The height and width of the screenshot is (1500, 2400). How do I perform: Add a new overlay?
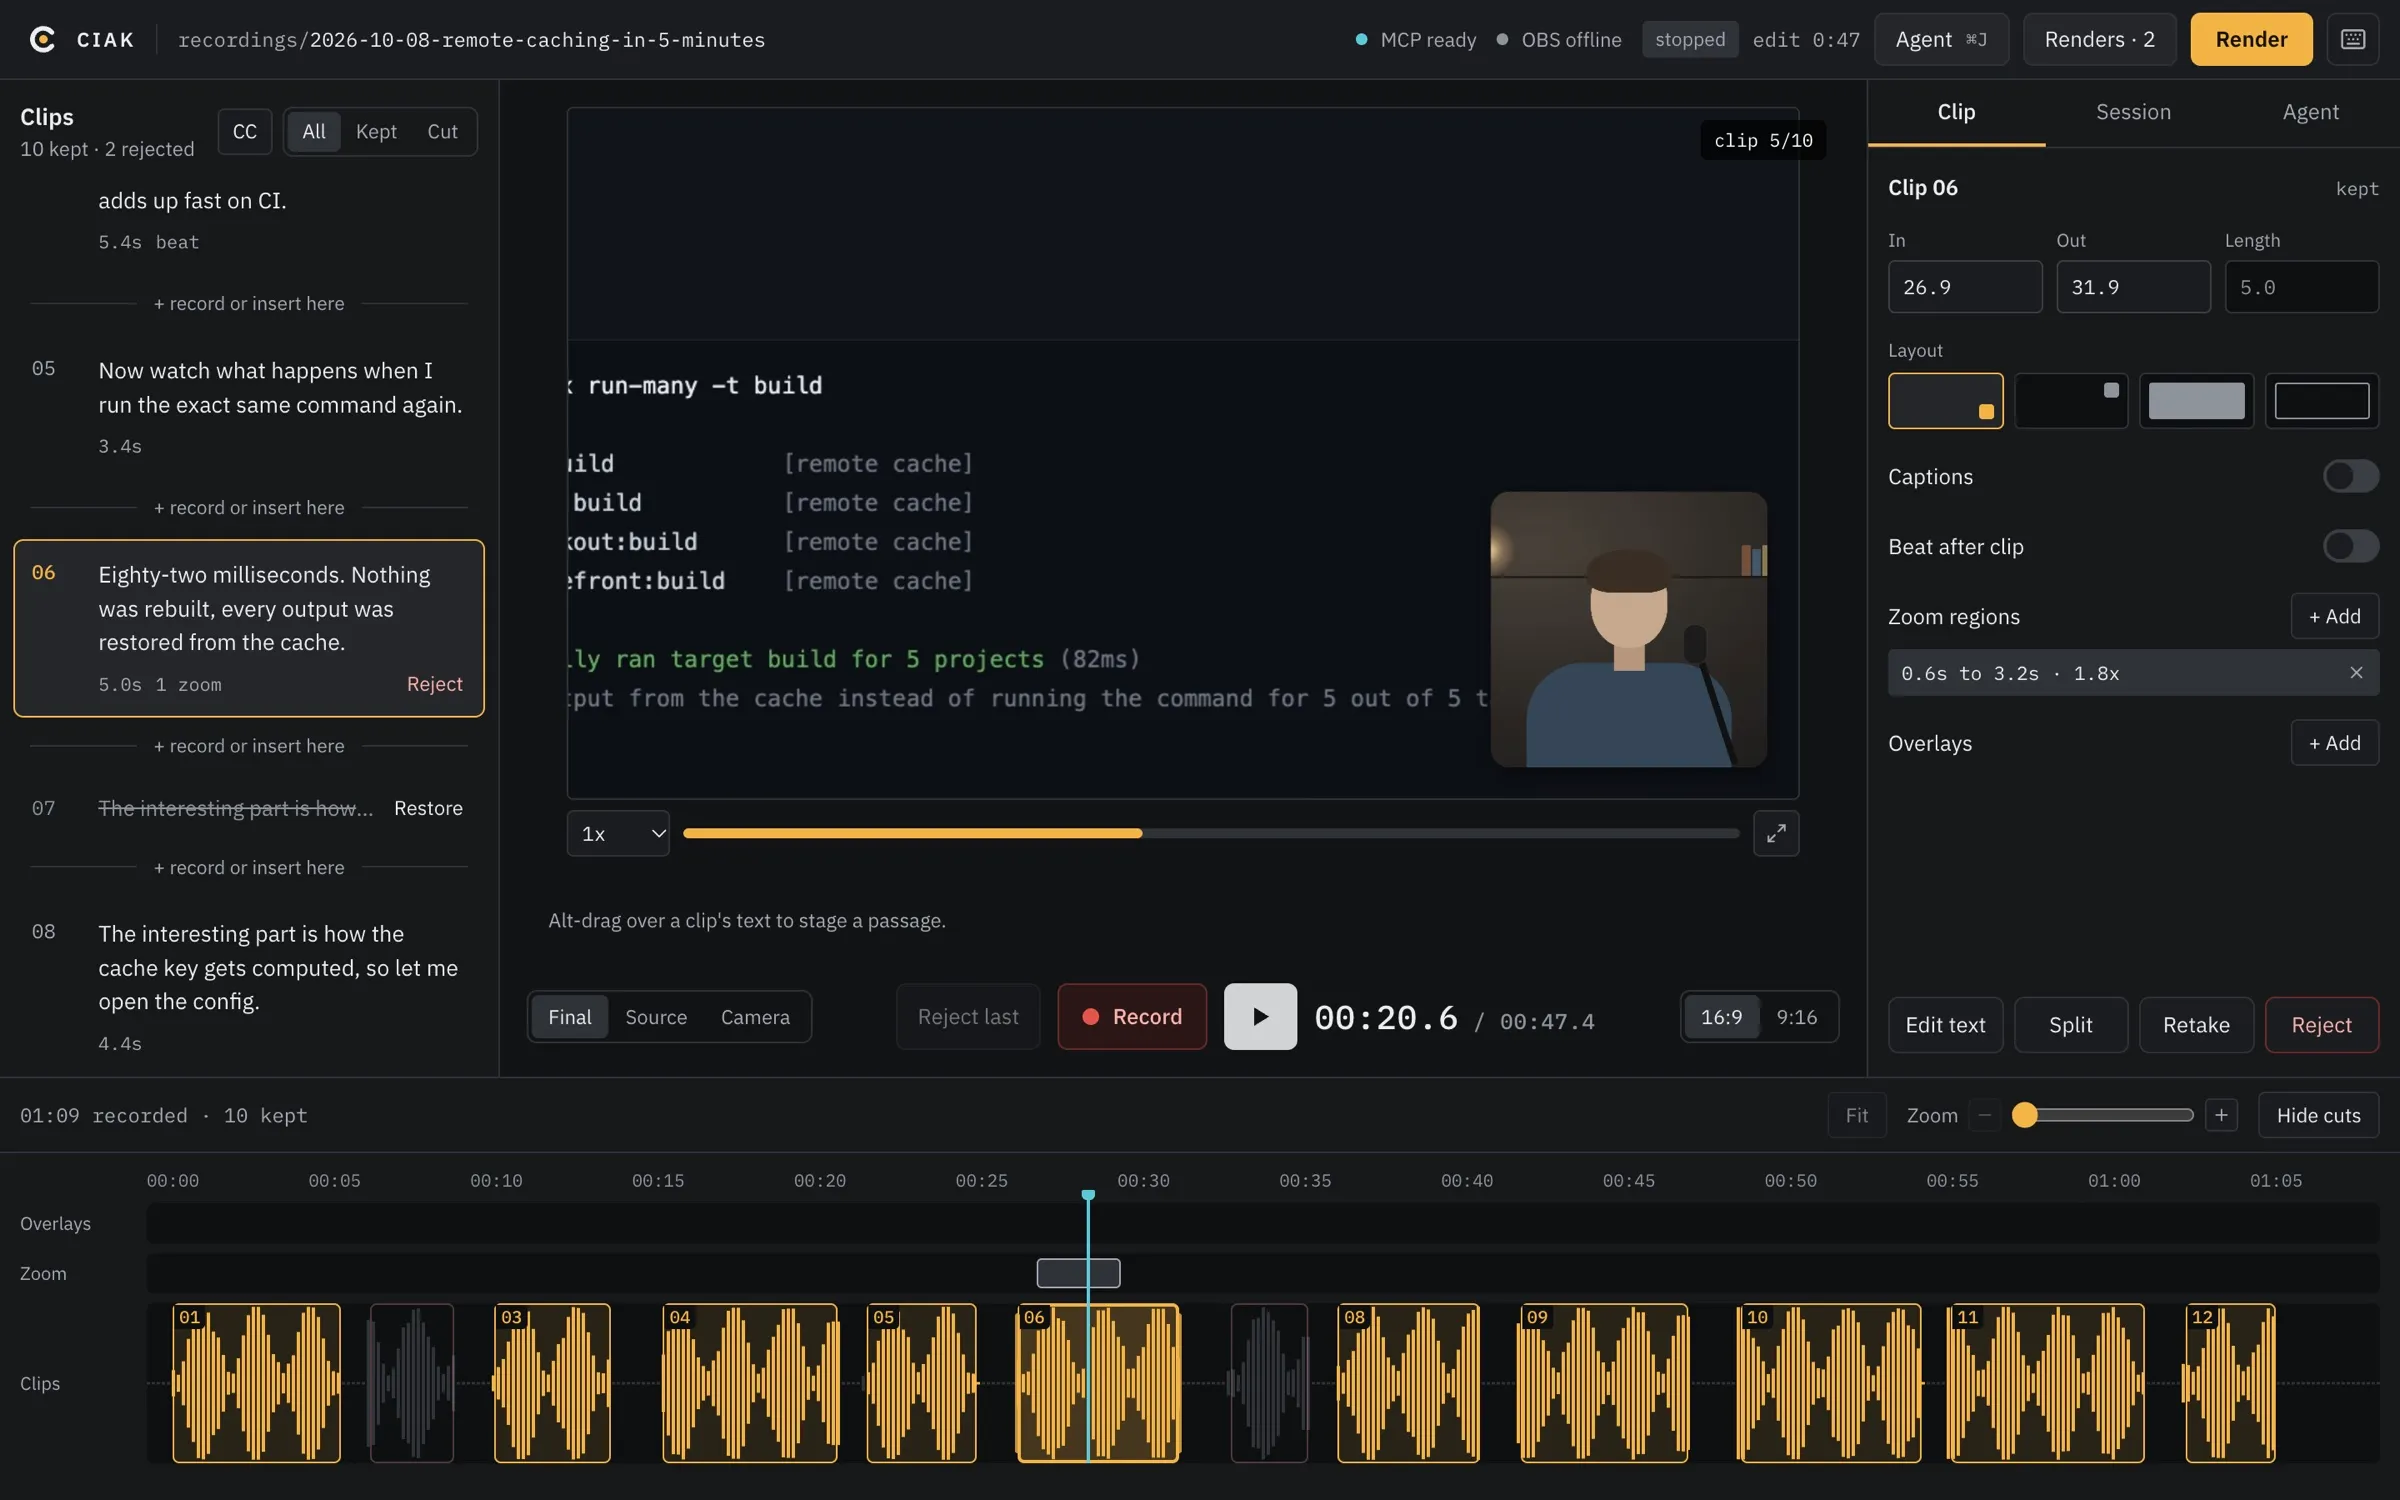pos(2334,743)
